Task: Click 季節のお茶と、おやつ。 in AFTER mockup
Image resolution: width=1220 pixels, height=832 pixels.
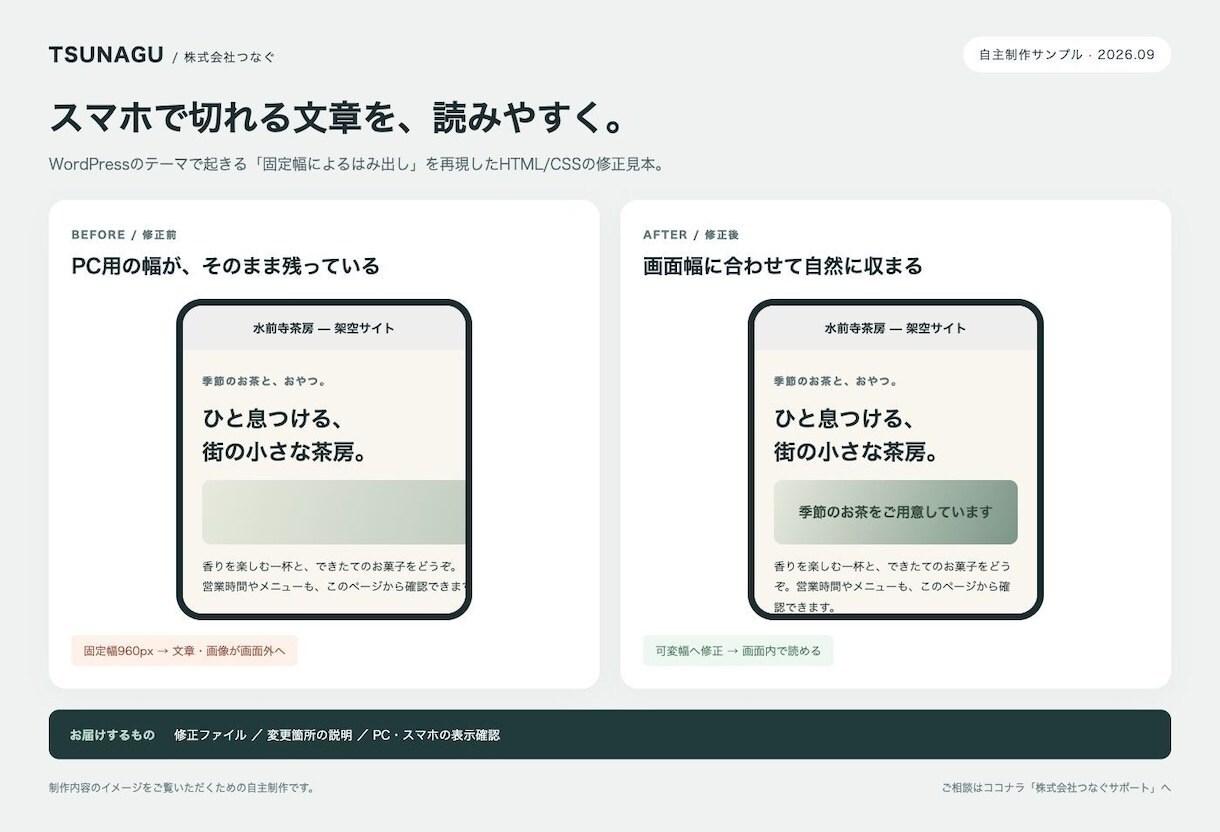Action: (836, 381)
